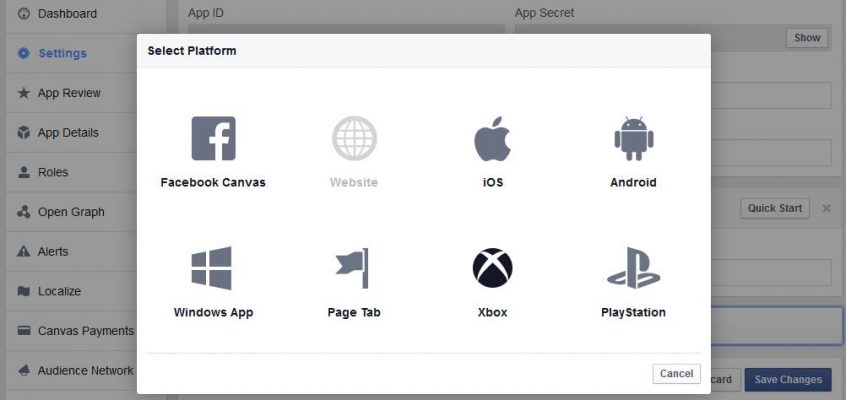The width and height of the screenshot is (846, 400).
Task: Select the Page Tab flag icon
Action: tap(352, 268)
